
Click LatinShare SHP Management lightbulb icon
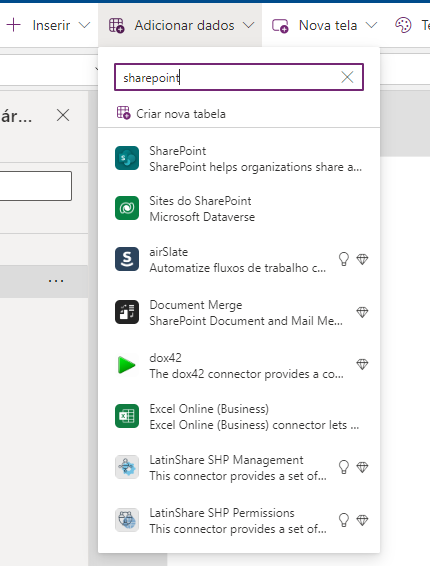pos(344,467)
